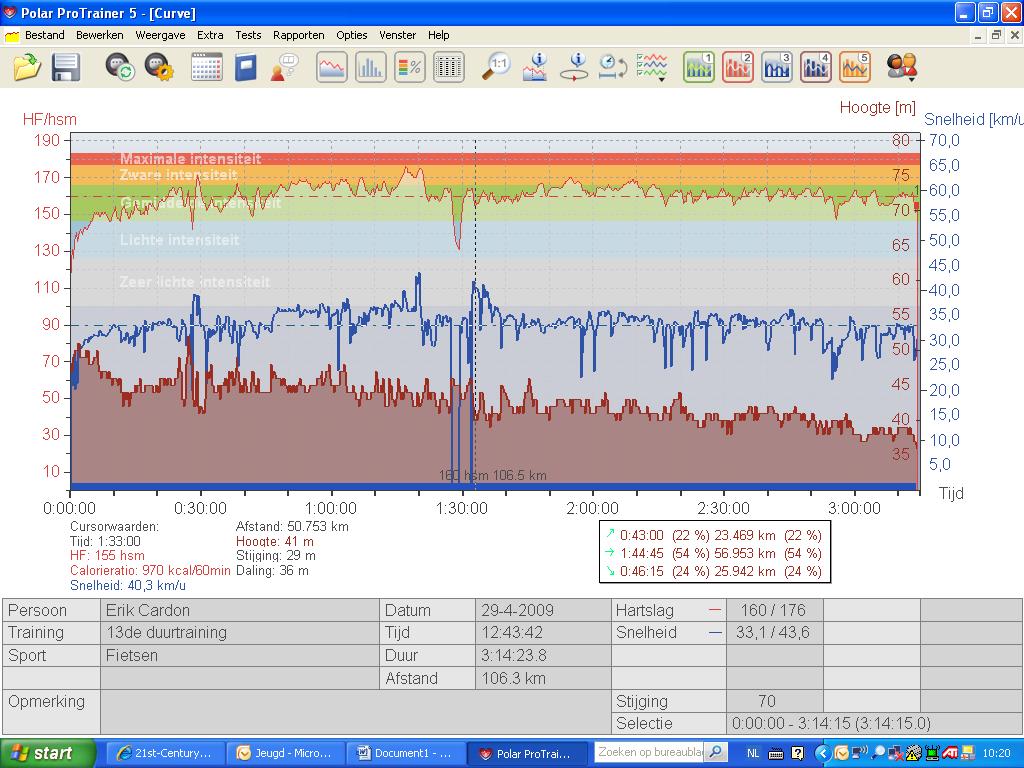Image resolution: width=1024 pixels, height=768 pixels.
Task: Open the Venster menu
Action: tap(397, 35)
